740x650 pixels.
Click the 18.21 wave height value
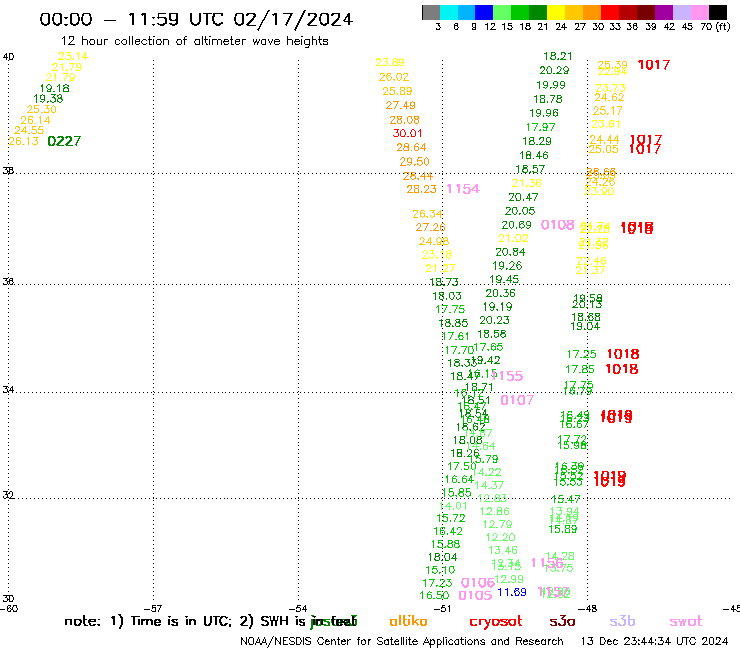[x=557, y=56]
